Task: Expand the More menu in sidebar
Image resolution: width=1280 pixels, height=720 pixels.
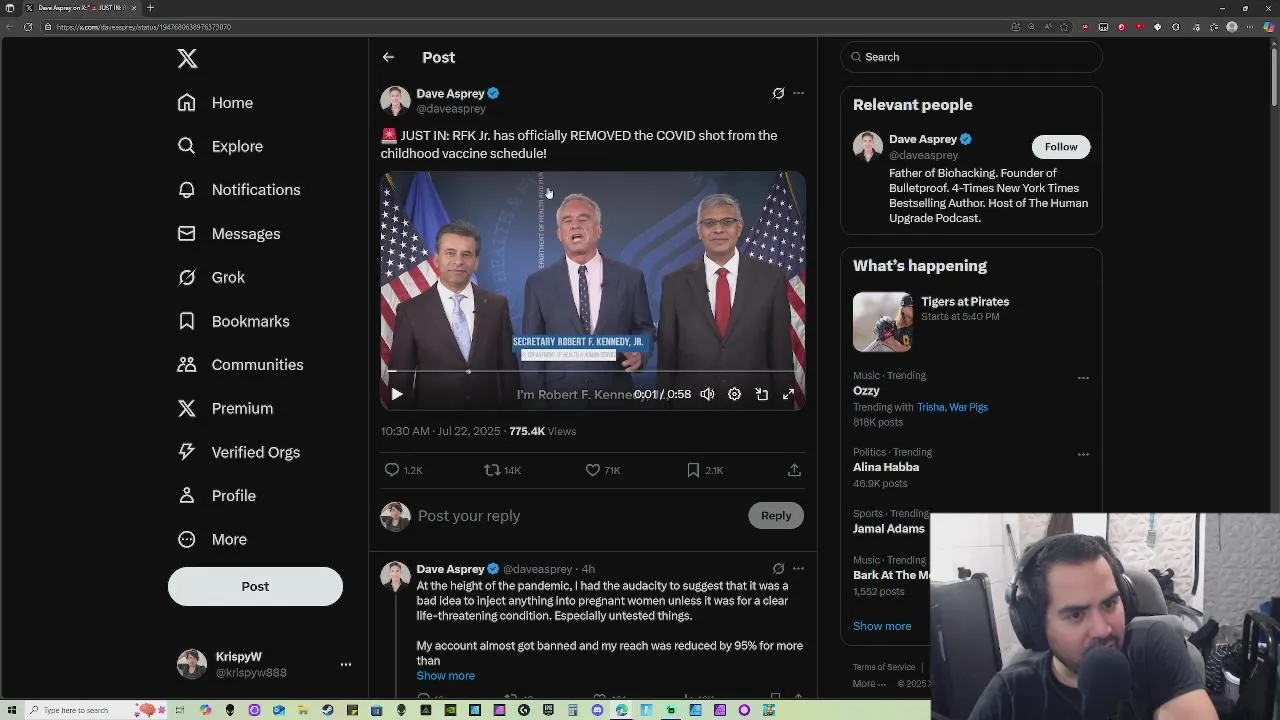Action: point(212,539)
